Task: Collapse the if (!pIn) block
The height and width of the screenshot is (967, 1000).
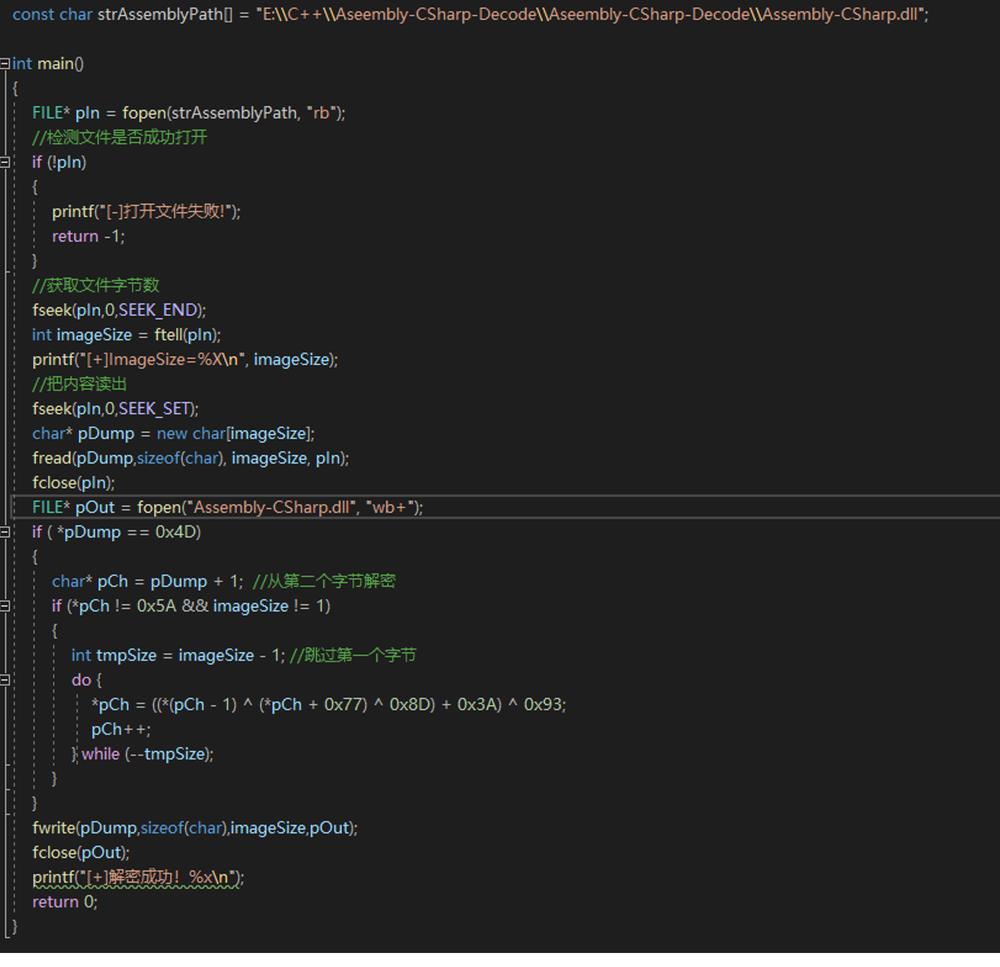Action: [6, 162]
